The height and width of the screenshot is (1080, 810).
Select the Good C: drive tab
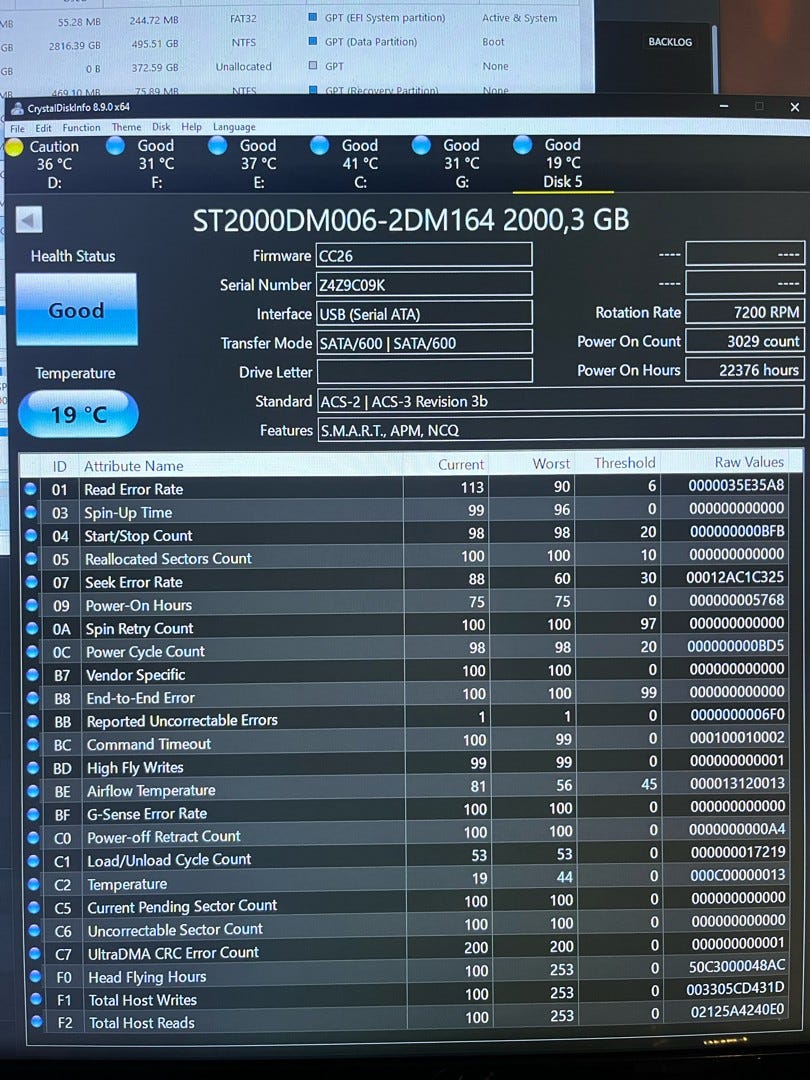350,164
